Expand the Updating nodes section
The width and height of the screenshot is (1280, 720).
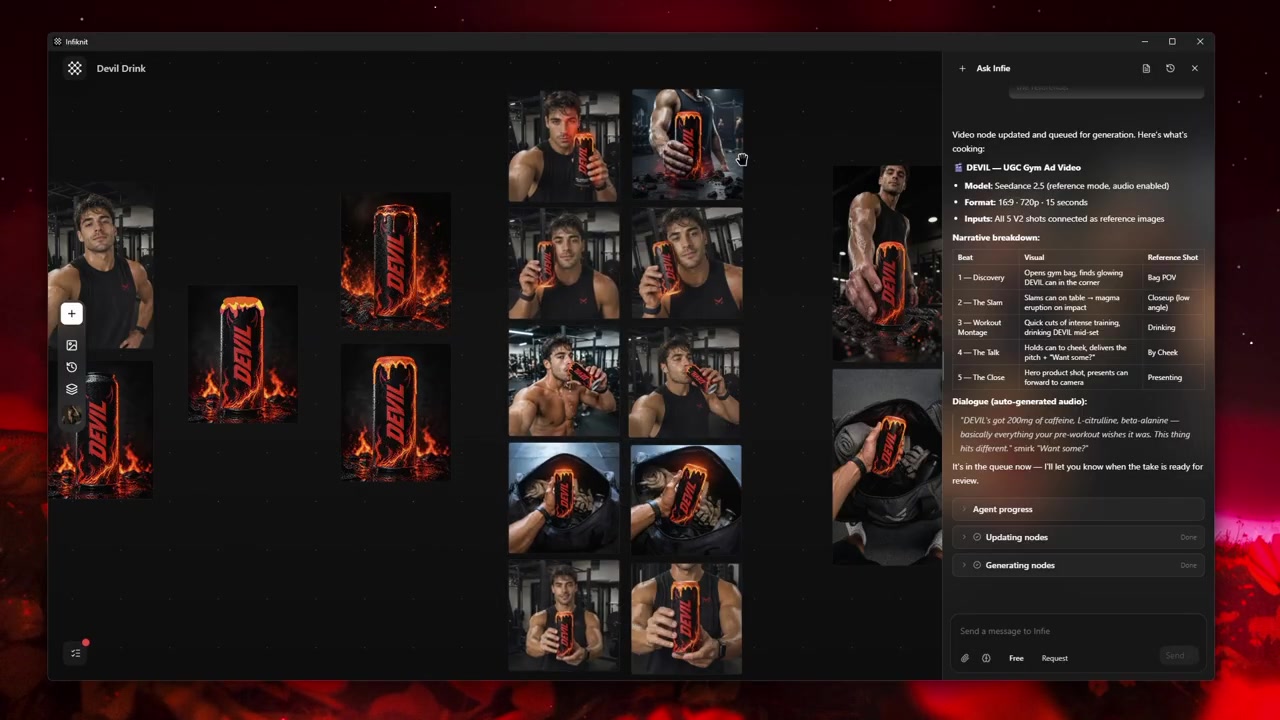click(1078, 537)
